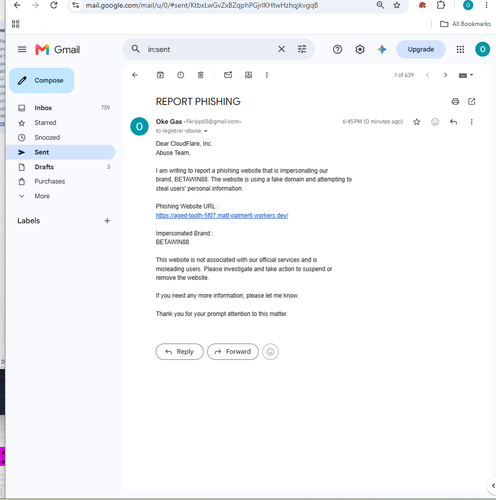The image size is (496, 500).
Task: Archive this email
Action: [160, 75]
